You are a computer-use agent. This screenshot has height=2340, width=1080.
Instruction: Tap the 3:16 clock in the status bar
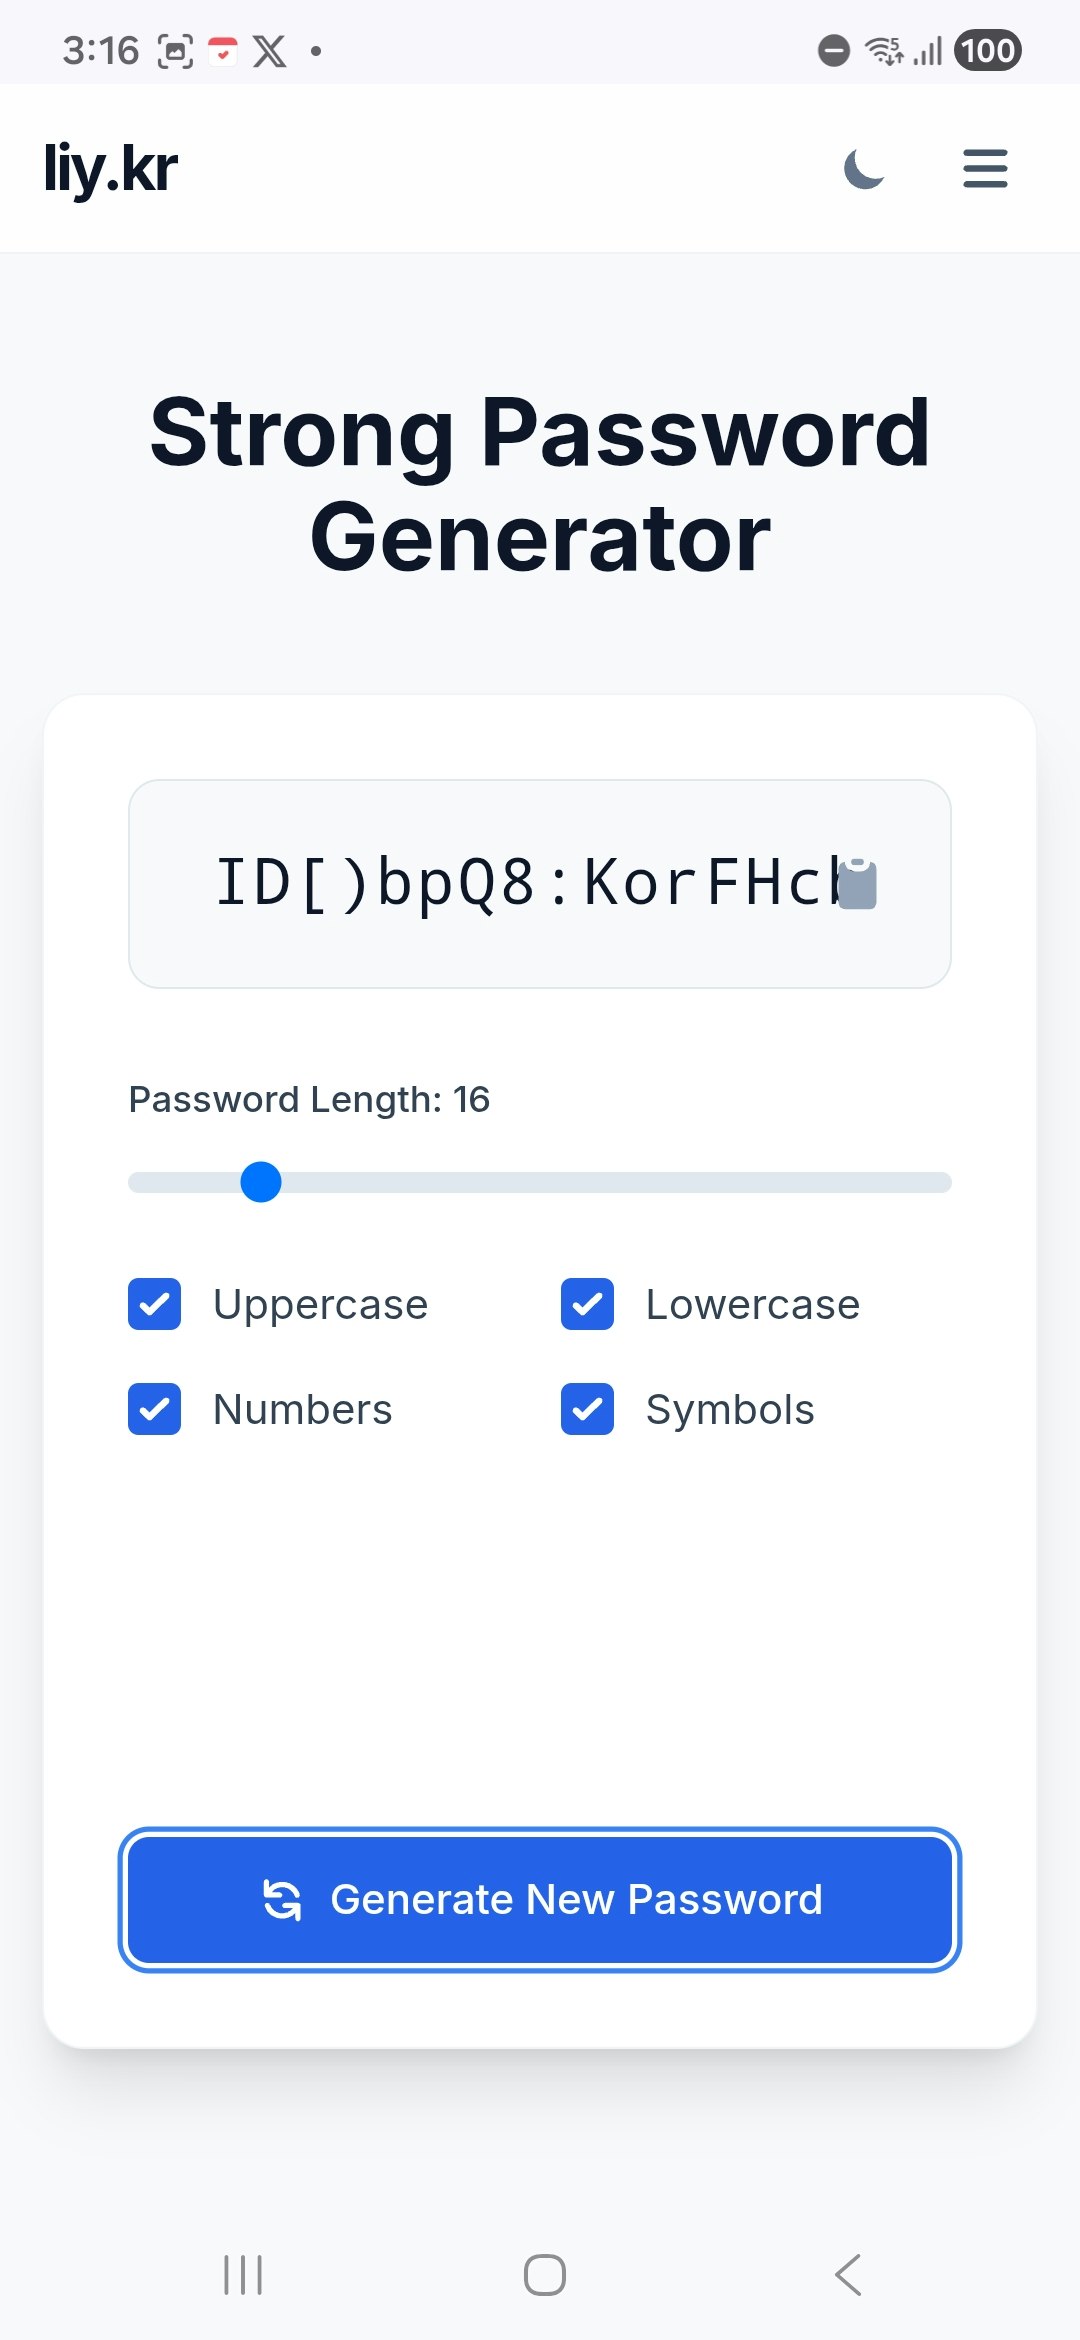pos(100,50)
